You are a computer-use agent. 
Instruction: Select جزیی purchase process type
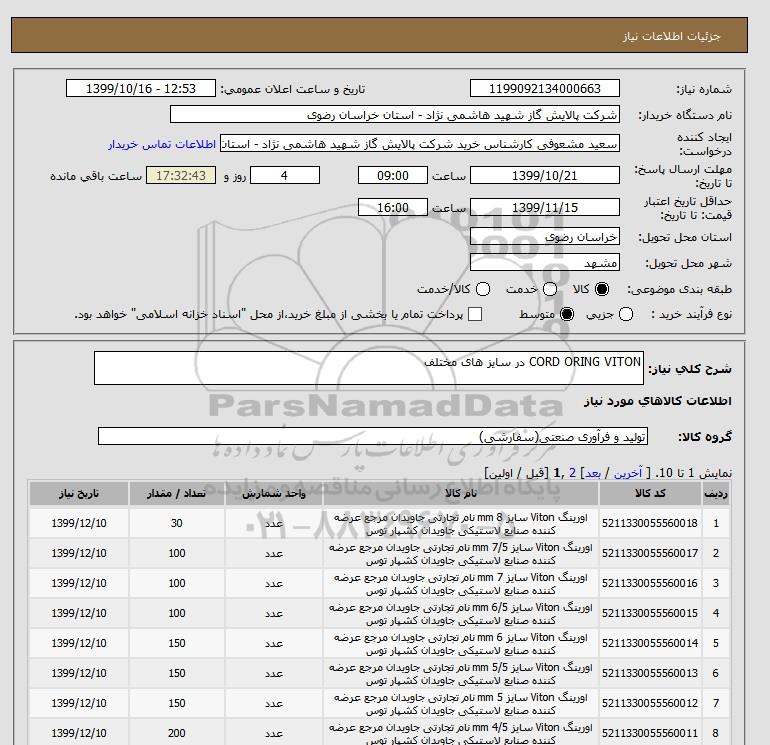pos(627,315)
